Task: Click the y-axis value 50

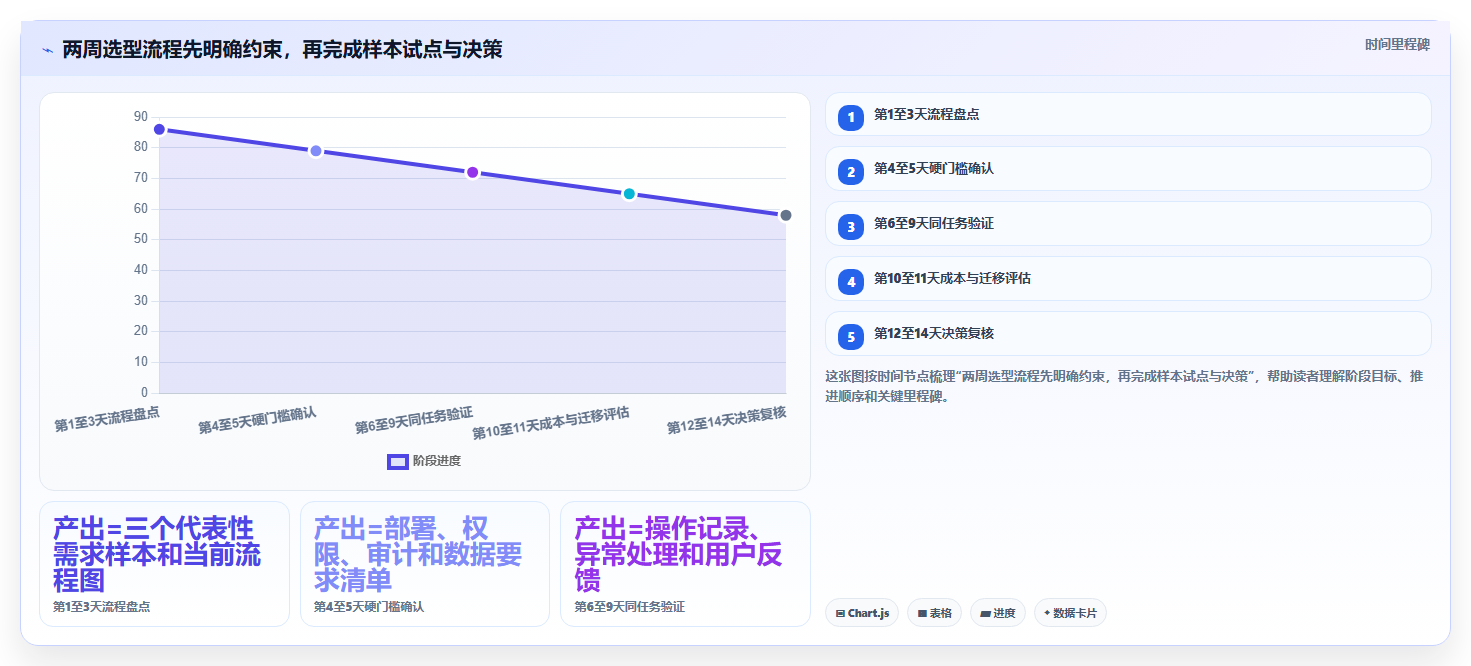Action: coord(141,239)
